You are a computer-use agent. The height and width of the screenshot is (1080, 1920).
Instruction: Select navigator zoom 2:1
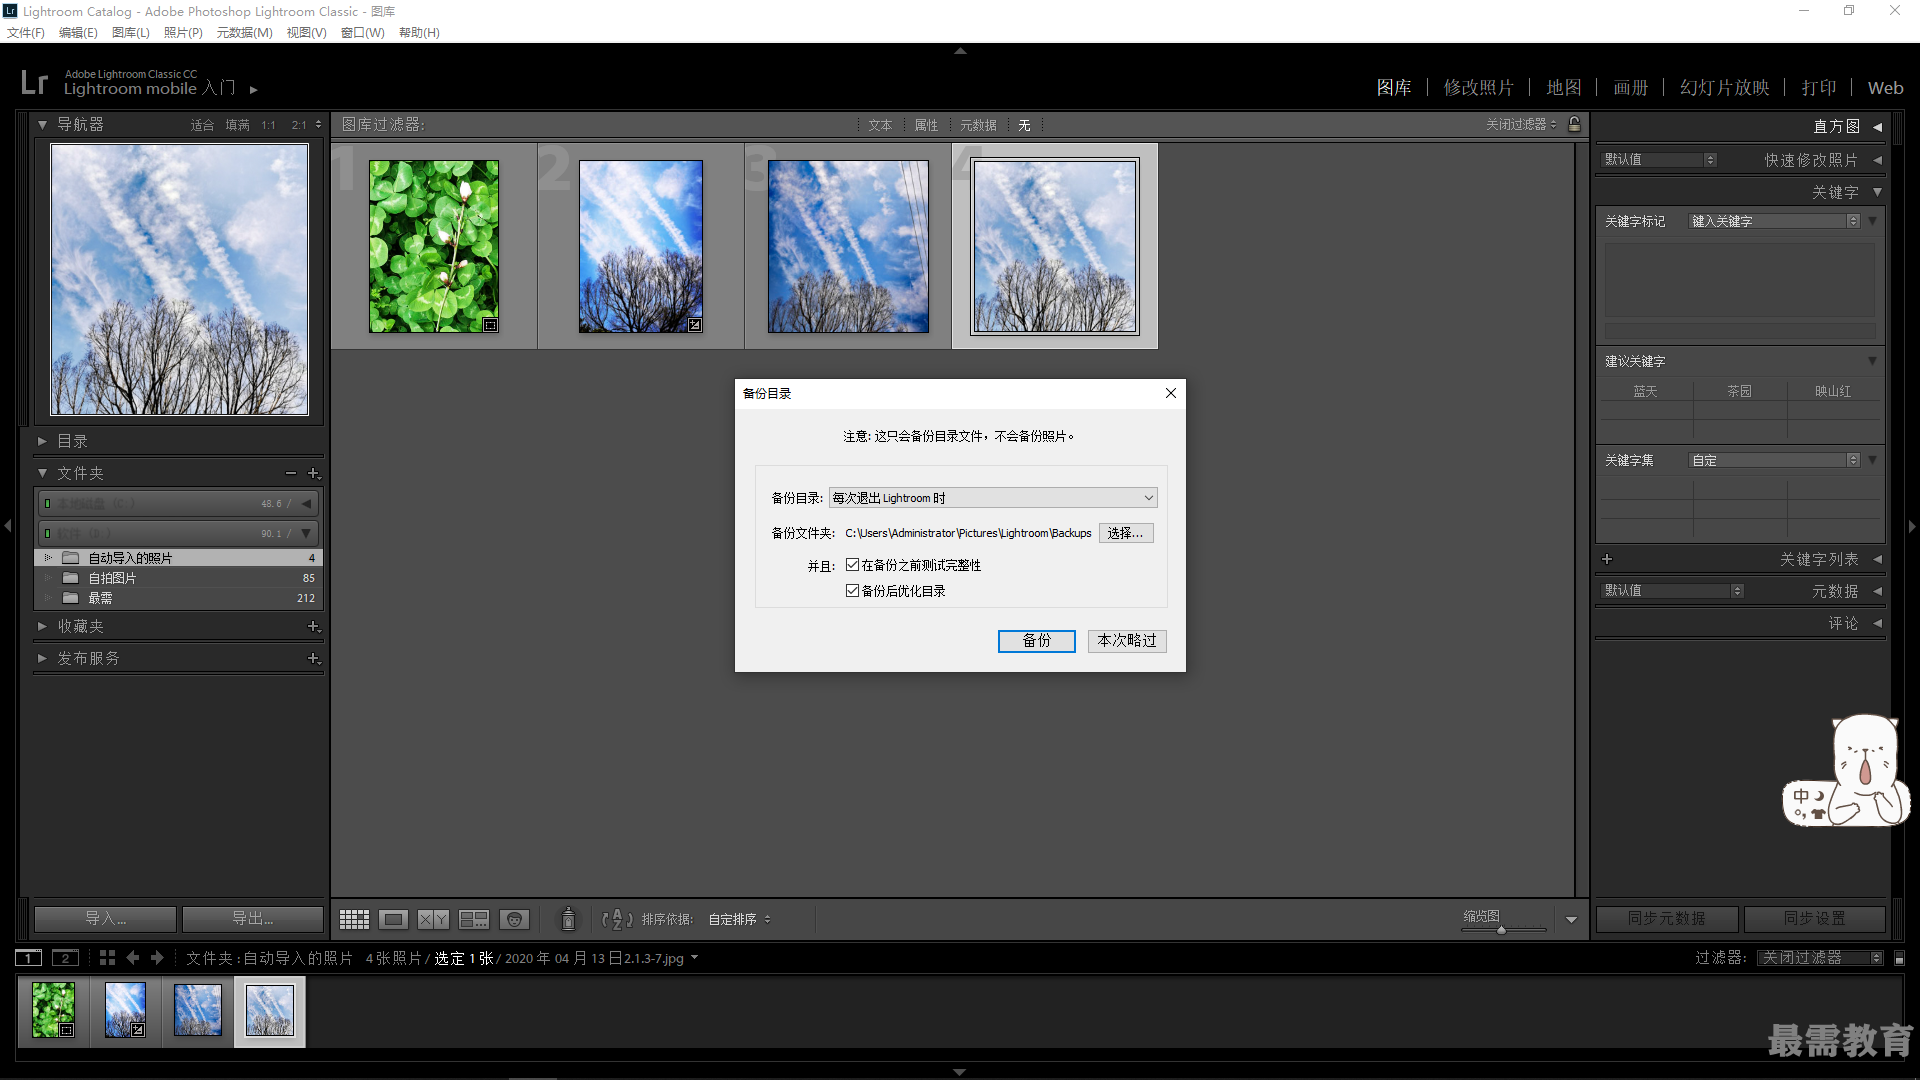tap(299, 125)
